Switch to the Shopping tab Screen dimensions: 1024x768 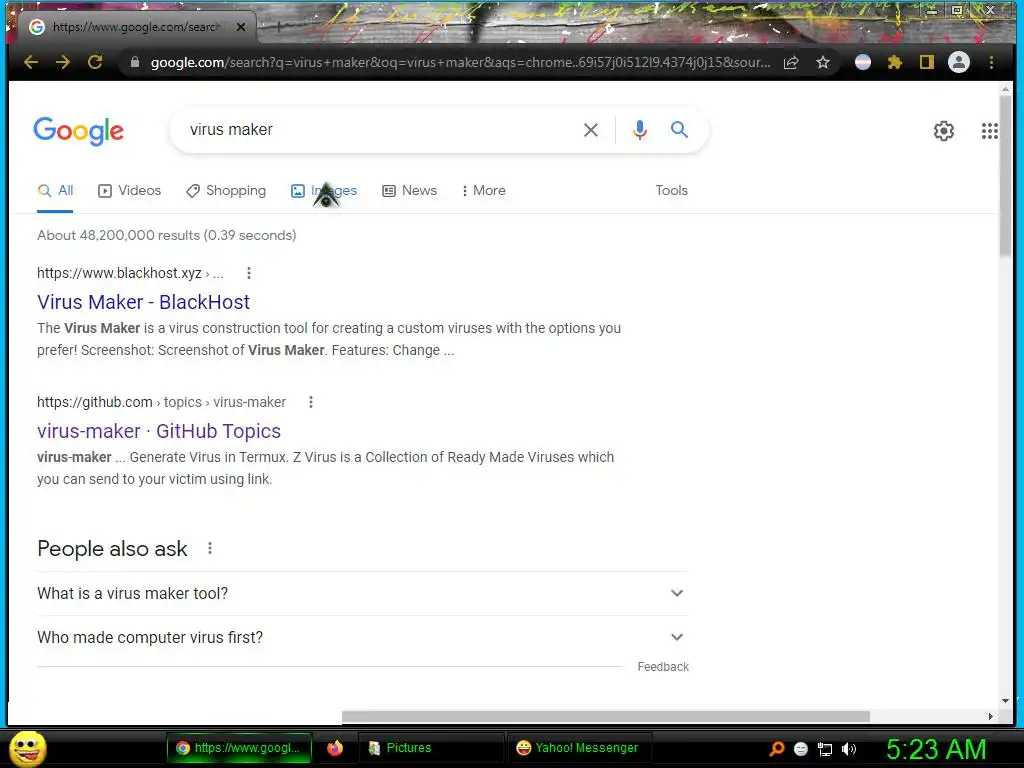click(226, 191)
